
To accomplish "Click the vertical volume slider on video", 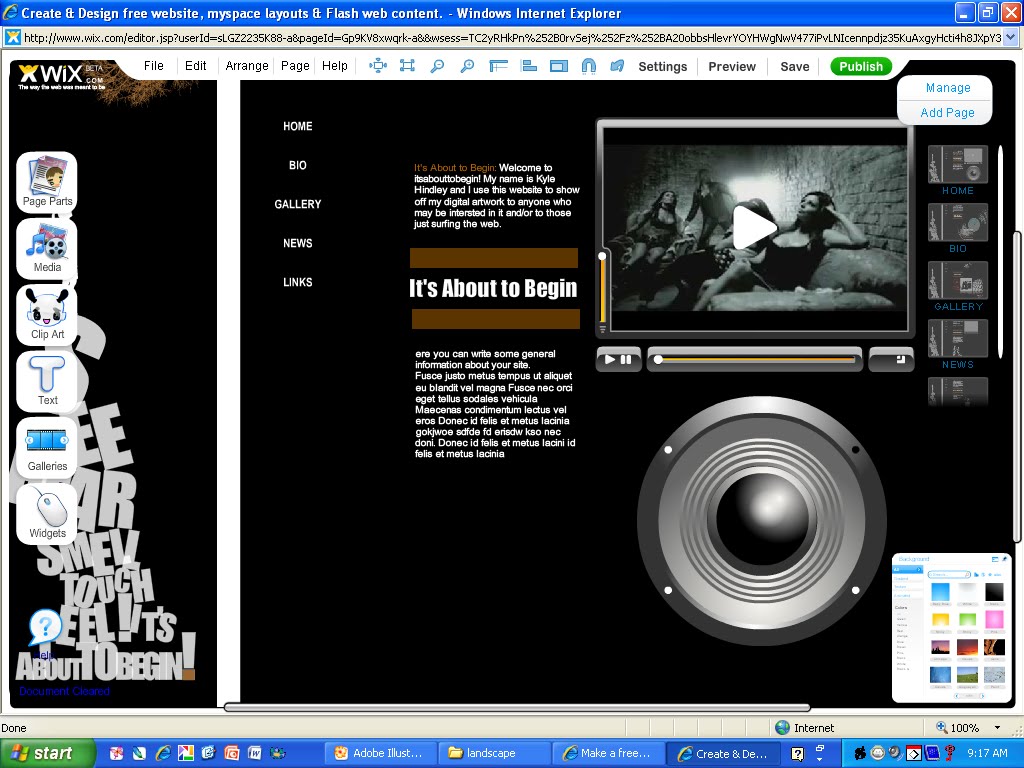I will [x=602, y=291].
